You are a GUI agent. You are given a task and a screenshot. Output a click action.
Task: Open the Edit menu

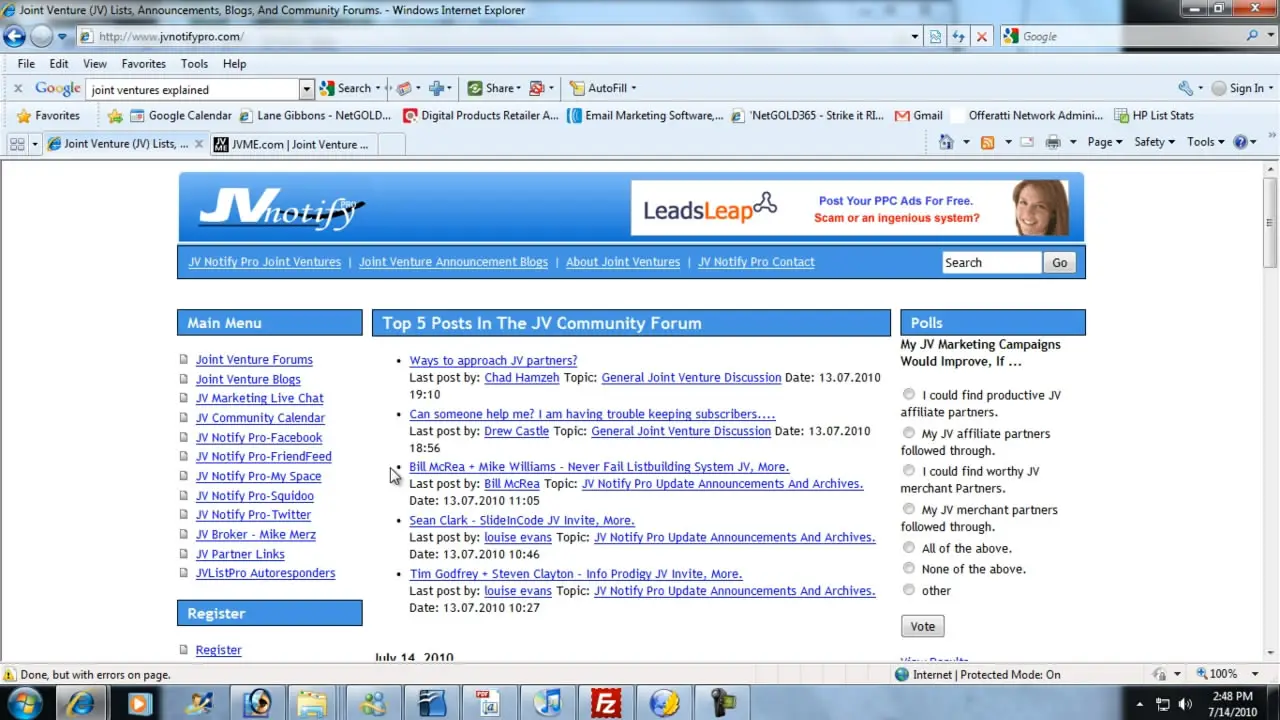(x=59, y=64)
